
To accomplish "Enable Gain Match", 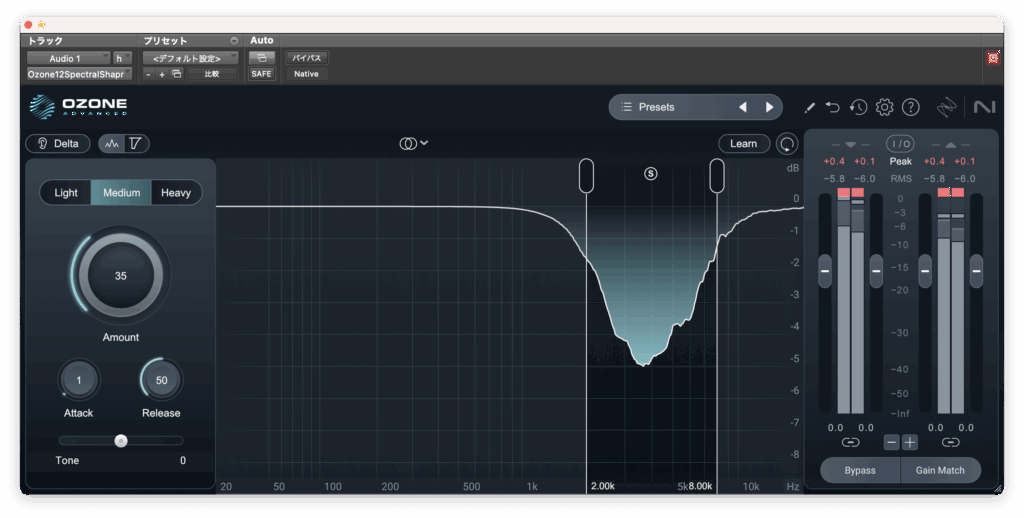I will pos(940,470).
